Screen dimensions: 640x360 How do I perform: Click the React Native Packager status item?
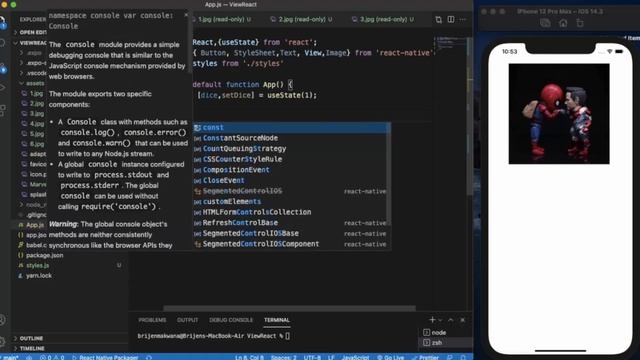point(105,357)
